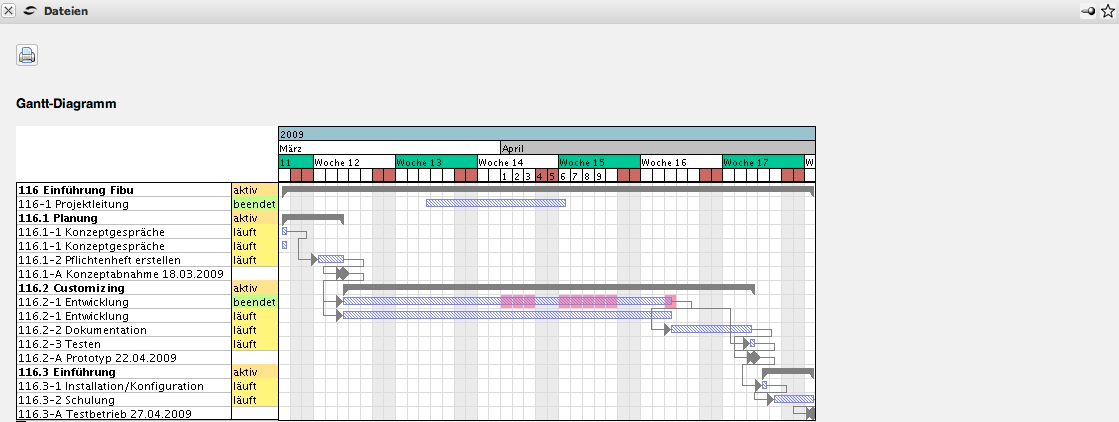The height and width of the screenshot is (422, 1119).
Task: Click the Prototyp 22.04.2009 milestone diamond
Action: pyautogui.click(x=753, y=357)
